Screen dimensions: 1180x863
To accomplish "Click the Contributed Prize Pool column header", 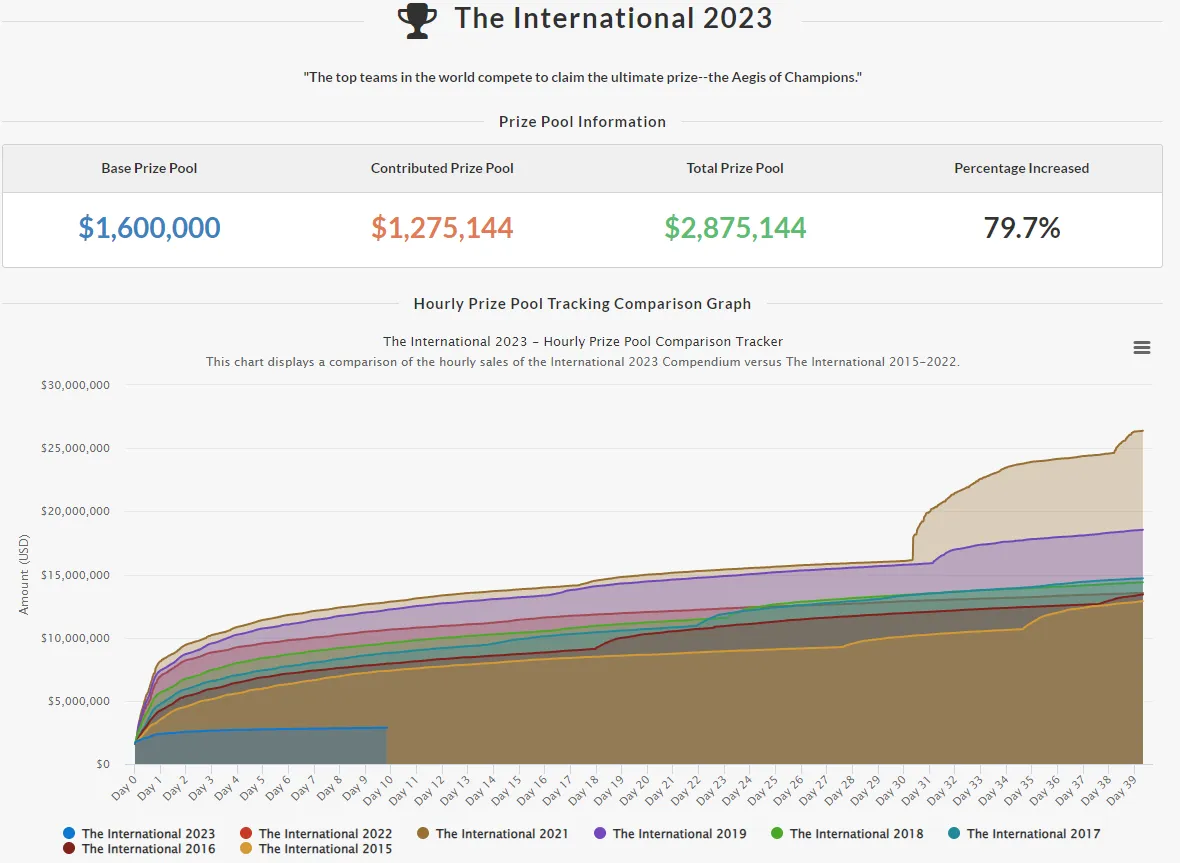I will click(x=442, y=169).
